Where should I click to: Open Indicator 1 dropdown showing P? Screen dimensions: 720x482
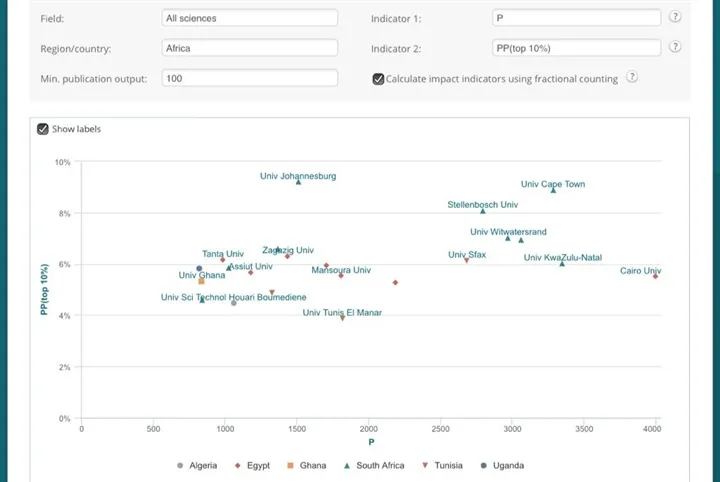coord(576,18)
